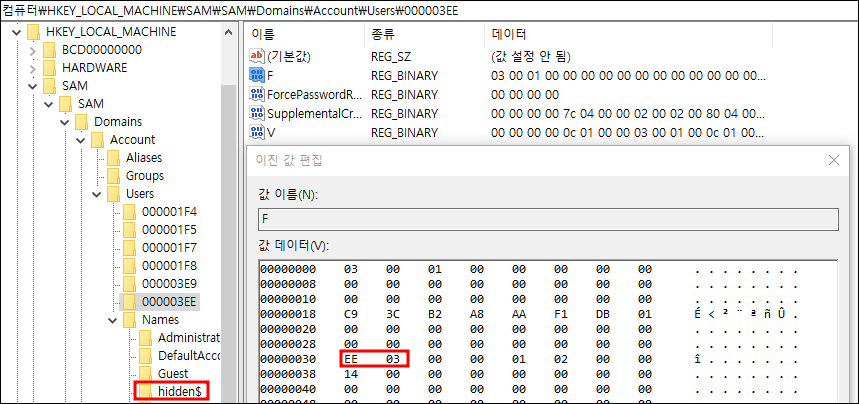Collapse the Users key branch

pyautogui.click(x=97, y=193)
